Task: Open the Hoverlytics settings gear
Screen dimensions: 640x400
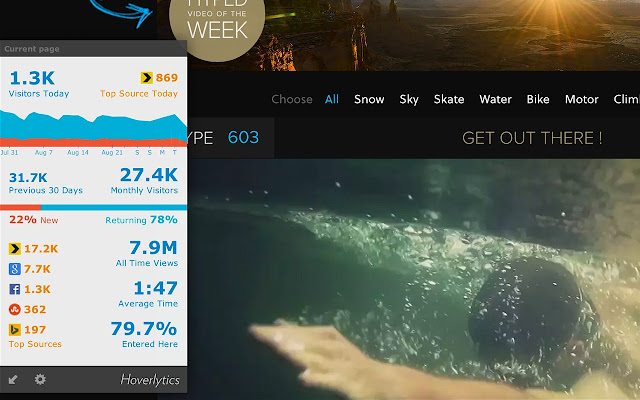Action: 40,380
